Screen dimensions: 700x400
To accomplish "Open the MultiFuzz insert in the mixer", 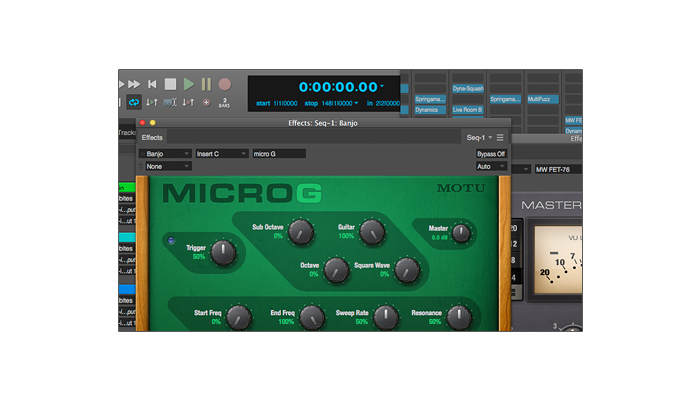I will [x=542, y=99].
